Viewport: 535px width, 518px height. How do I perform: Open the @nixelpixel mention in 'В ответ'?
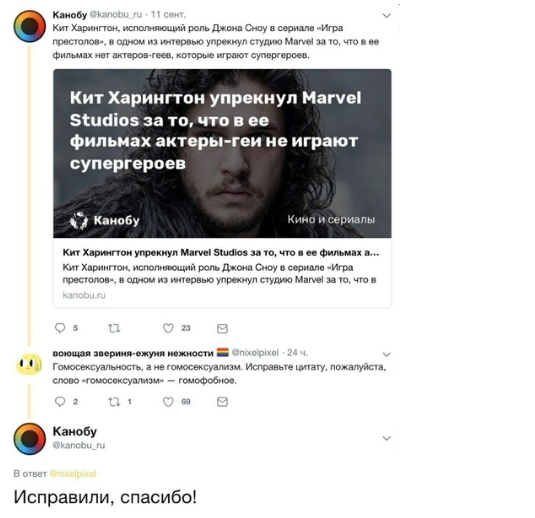tap(73, 474)
